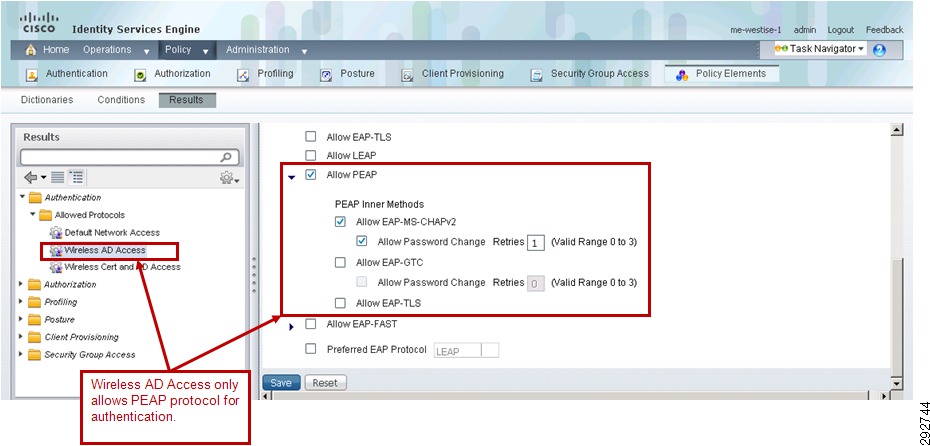The height and width of the screenshot is (446, 930).
Task: Click the admin user link
Action: (x=805, y=30)
